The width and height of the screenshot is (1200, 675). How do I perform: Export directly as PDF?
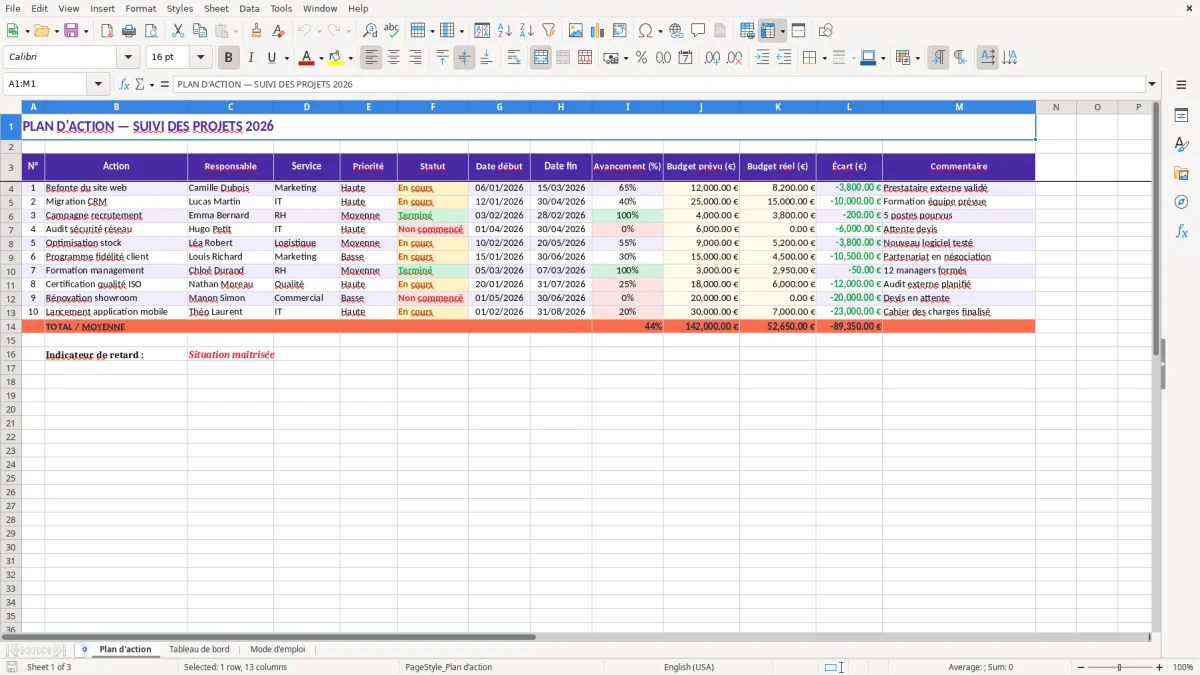[x=107, y=31]
